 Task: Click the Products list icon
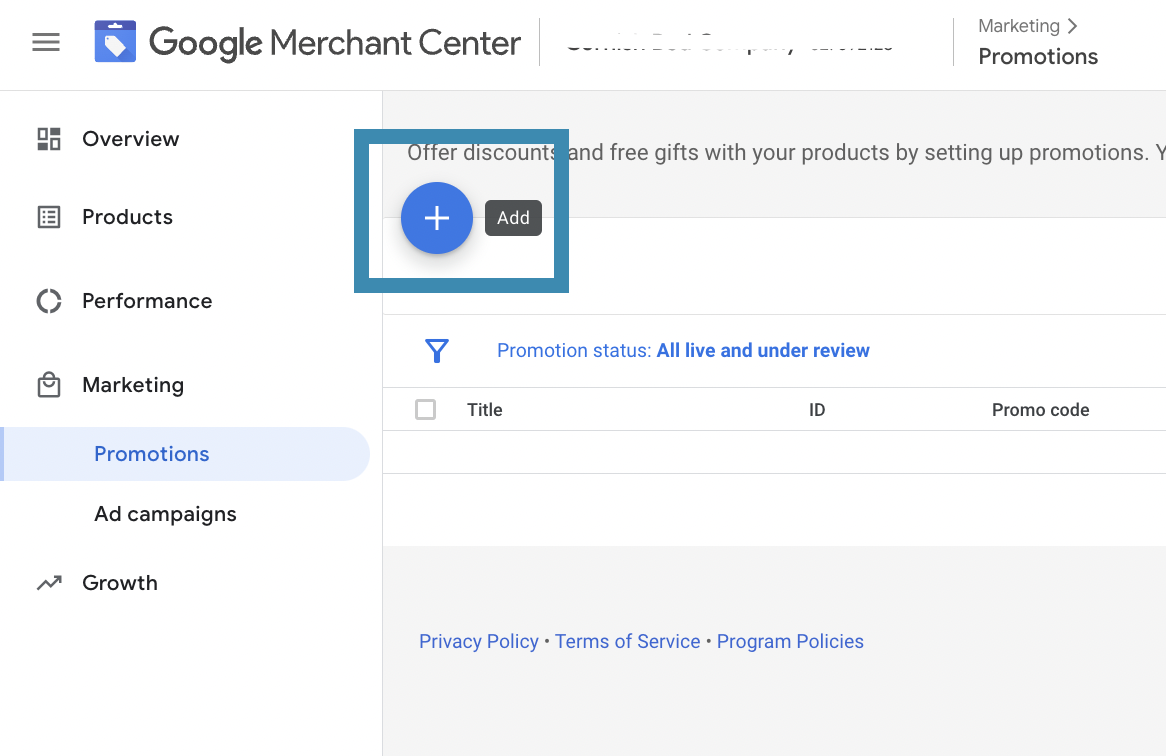point(49,217)
